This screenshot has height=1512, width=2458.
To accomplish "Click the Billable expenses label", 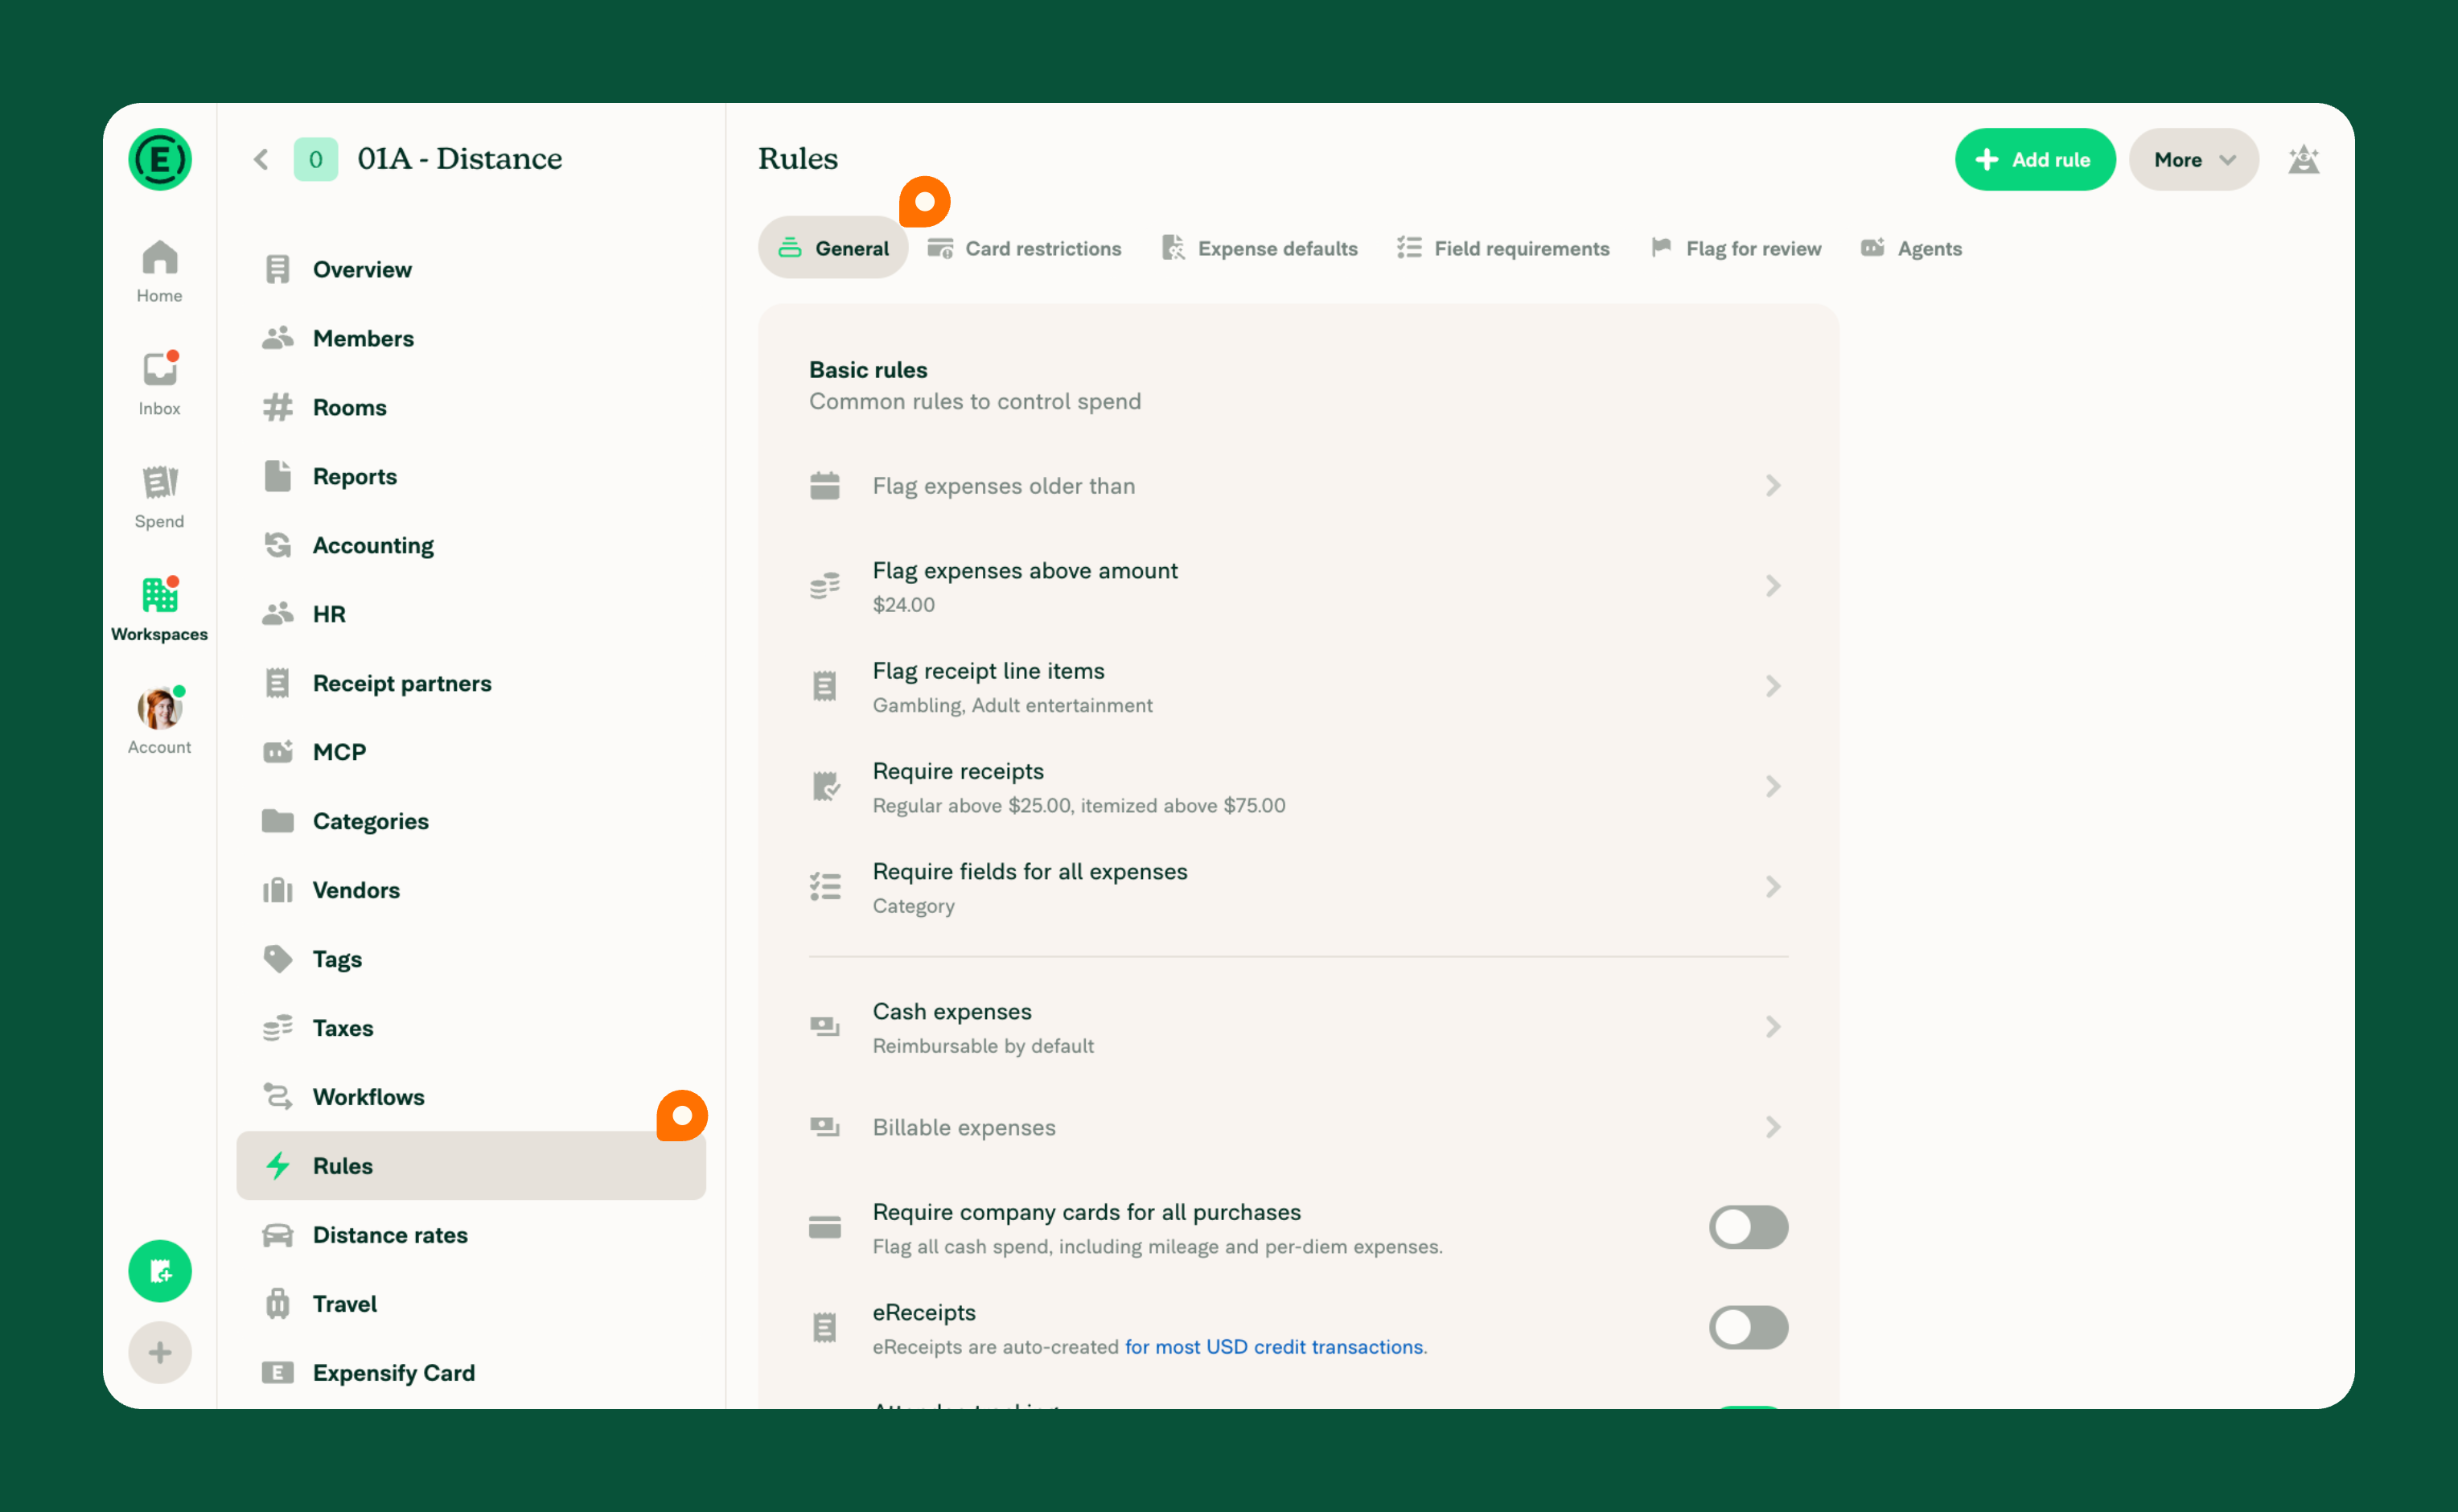I will click(x=964, y=1128).
